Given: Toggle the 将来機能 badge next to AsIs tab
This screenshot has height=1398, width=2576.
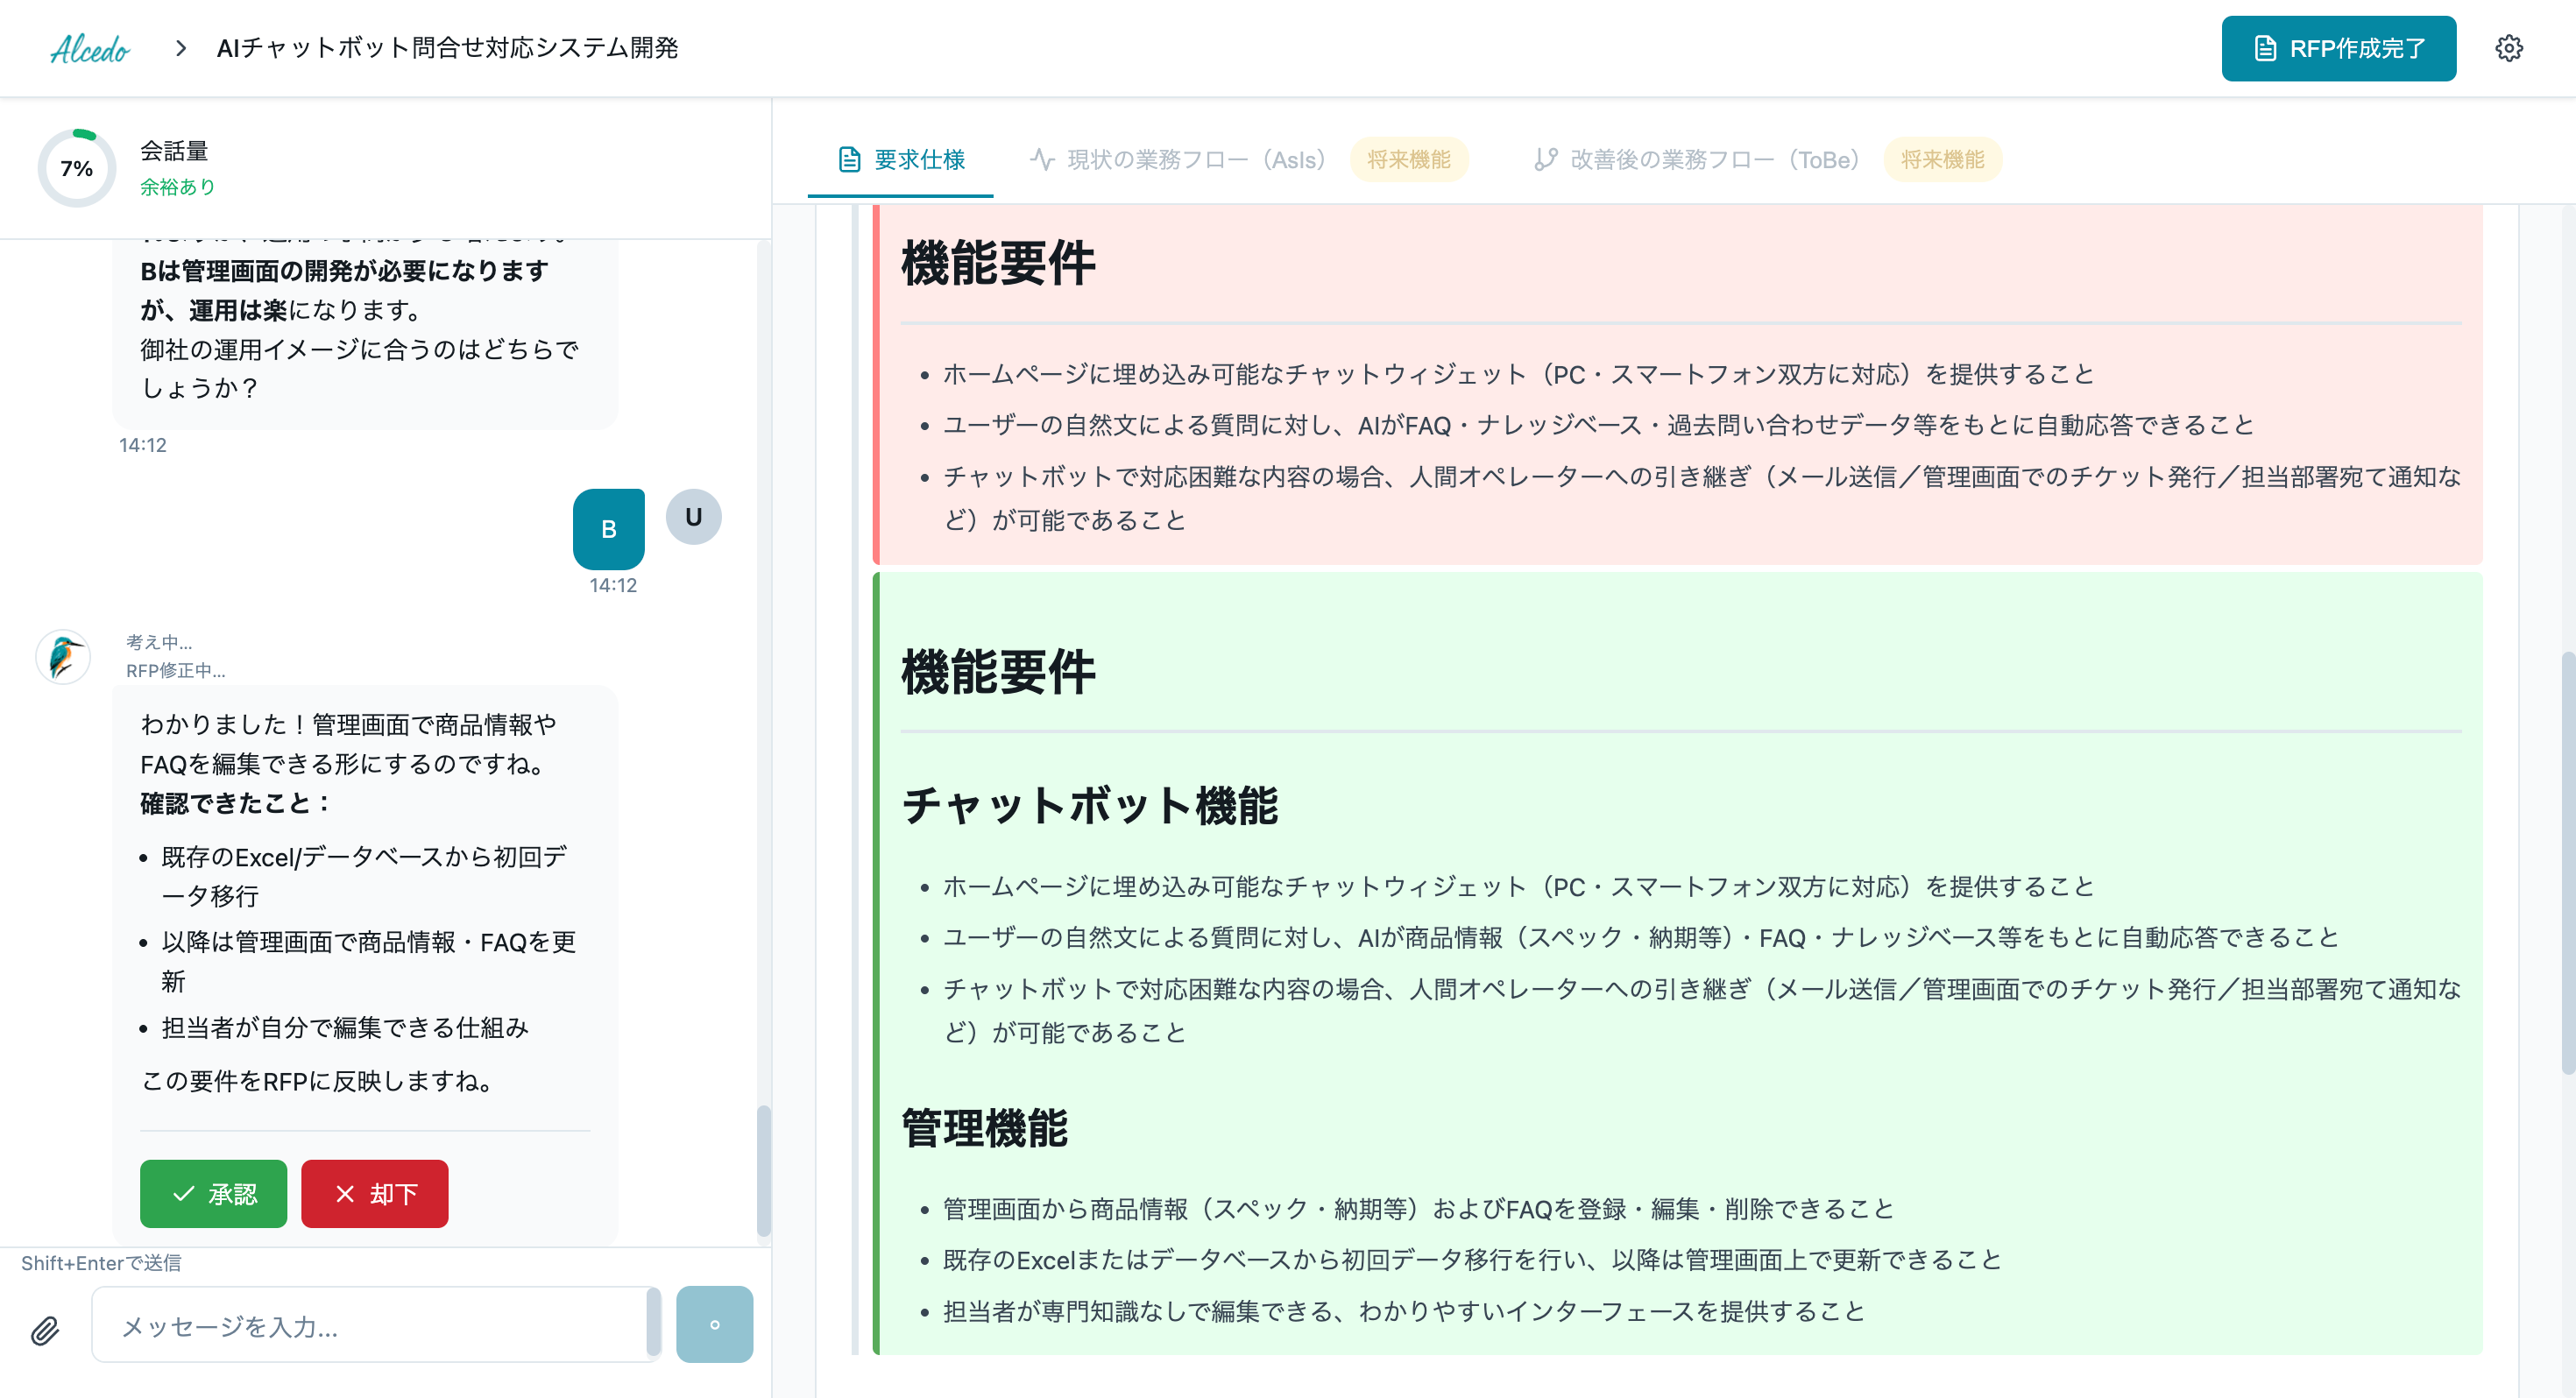Looking at the screenshot, I should coord(1411,159).
